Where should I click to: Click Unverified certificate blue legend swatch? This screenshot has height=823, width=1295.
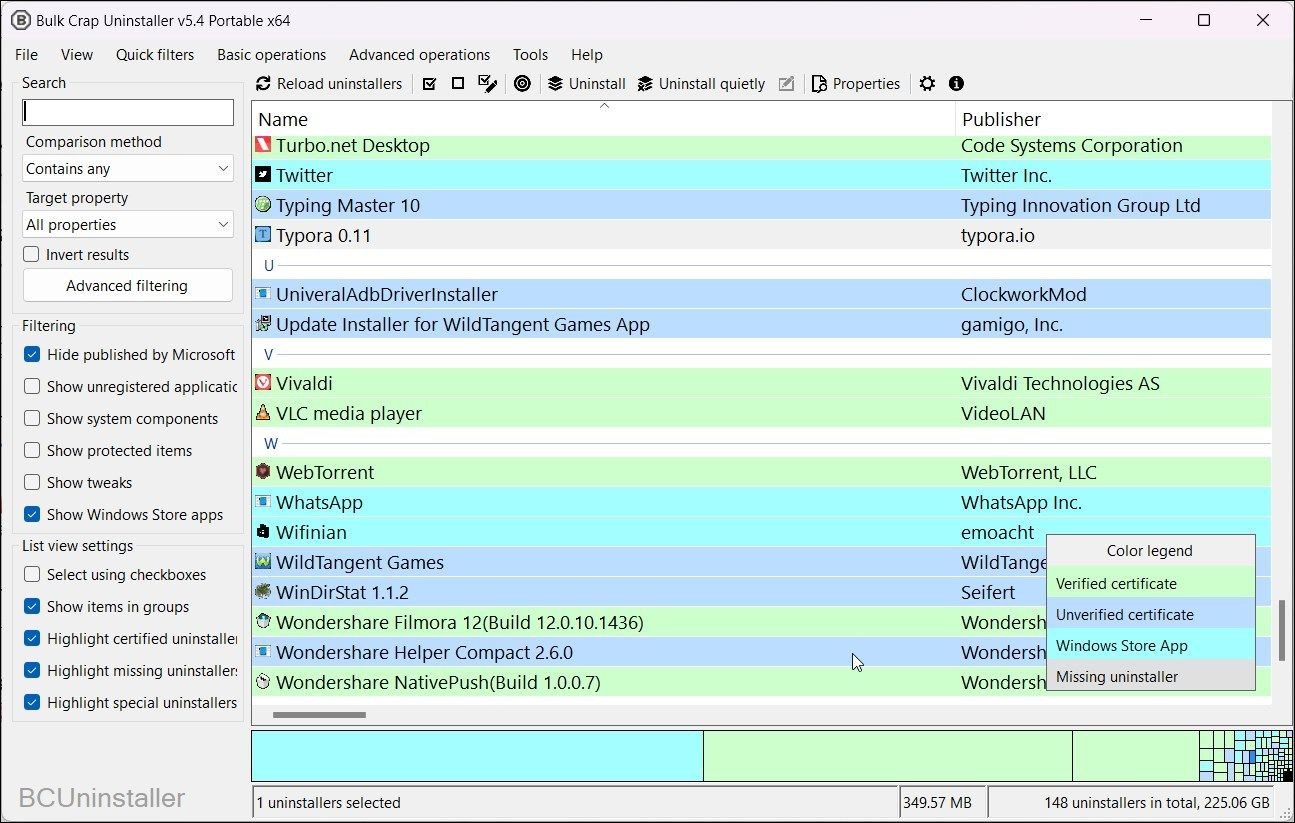point(1150,615)
